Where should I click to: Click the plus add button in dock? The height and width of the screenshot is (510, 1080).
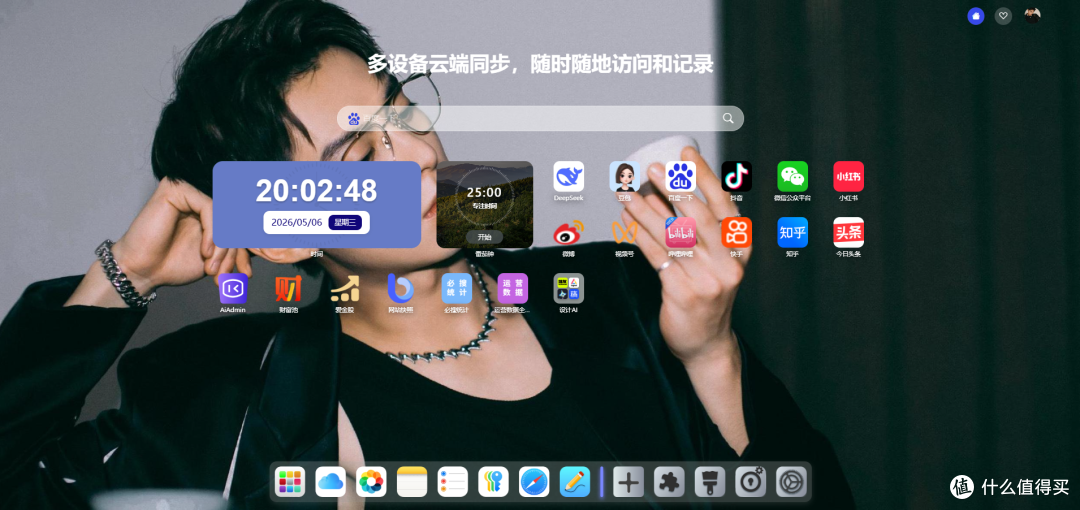(628, 482)
